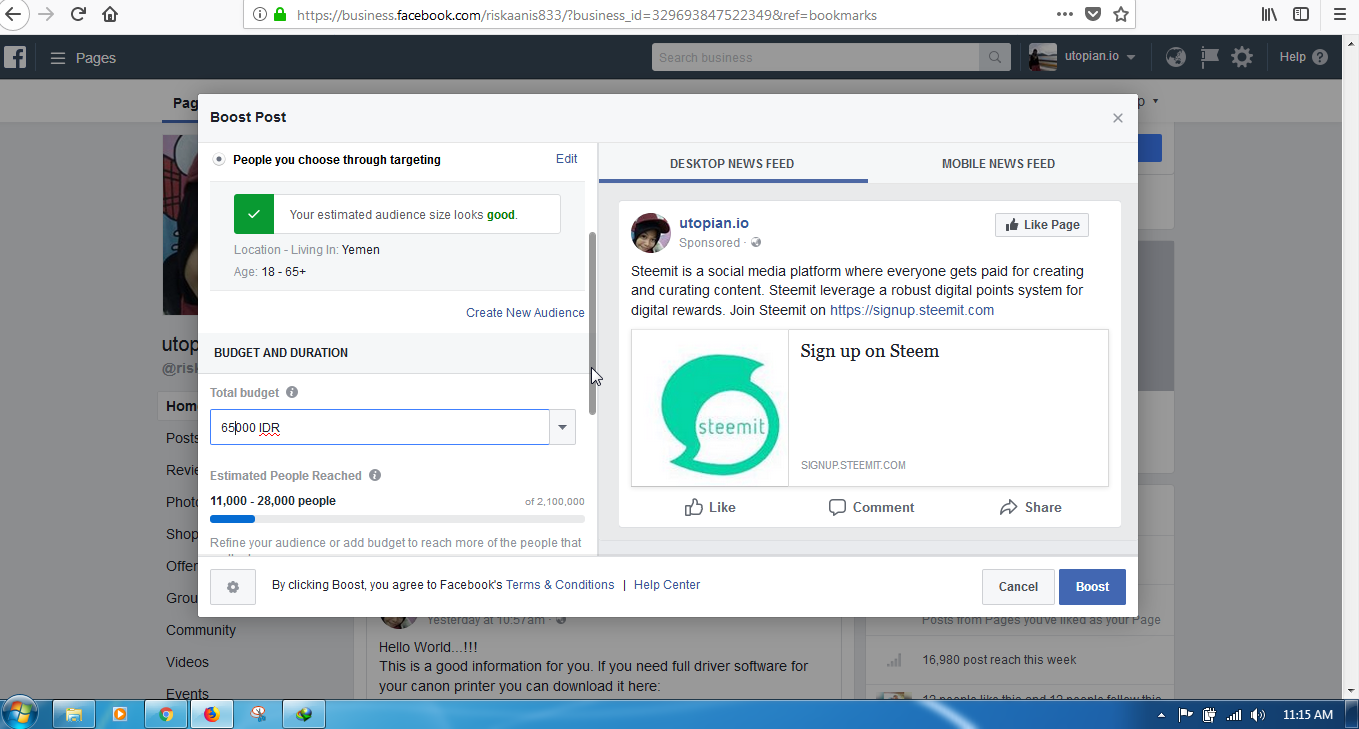Open Firefox from the taskbar
Viewport: 1359px width, 729px height.
[211, 714]
